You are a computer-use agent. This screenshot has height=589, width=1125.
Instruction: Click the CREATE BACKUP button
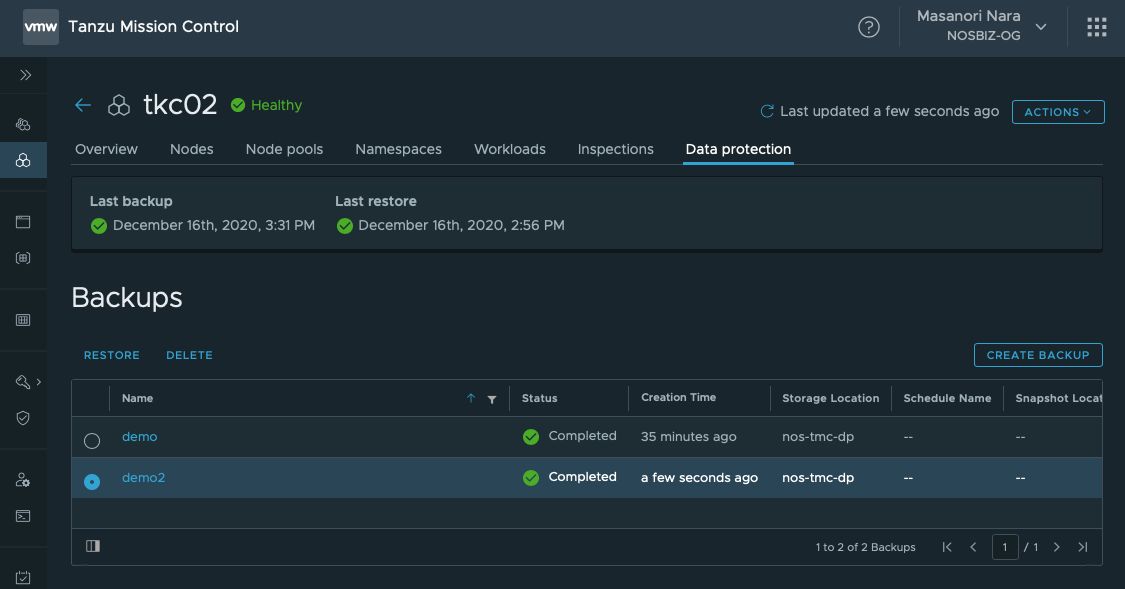coord(1037,355)
